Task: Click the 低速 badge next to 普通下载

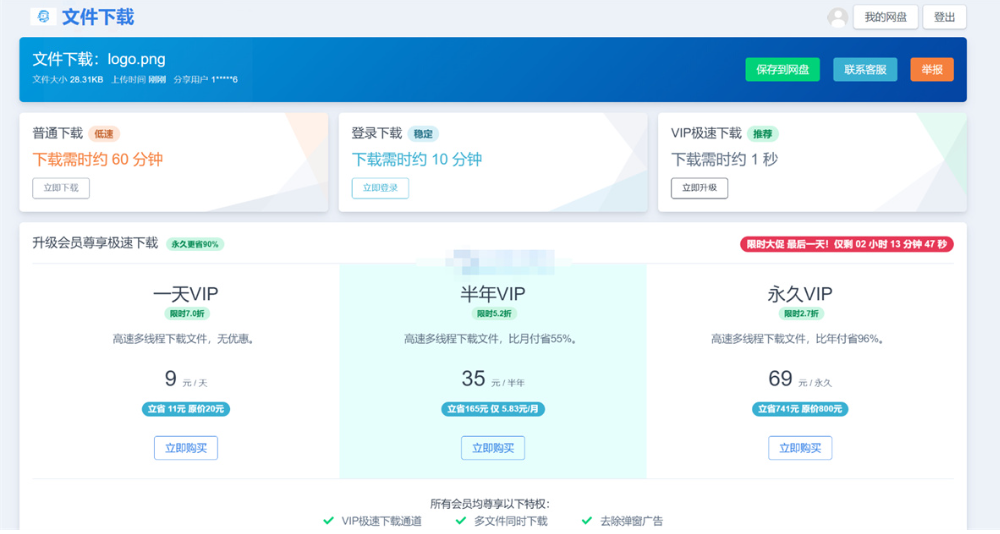Action: click(104, 134)
